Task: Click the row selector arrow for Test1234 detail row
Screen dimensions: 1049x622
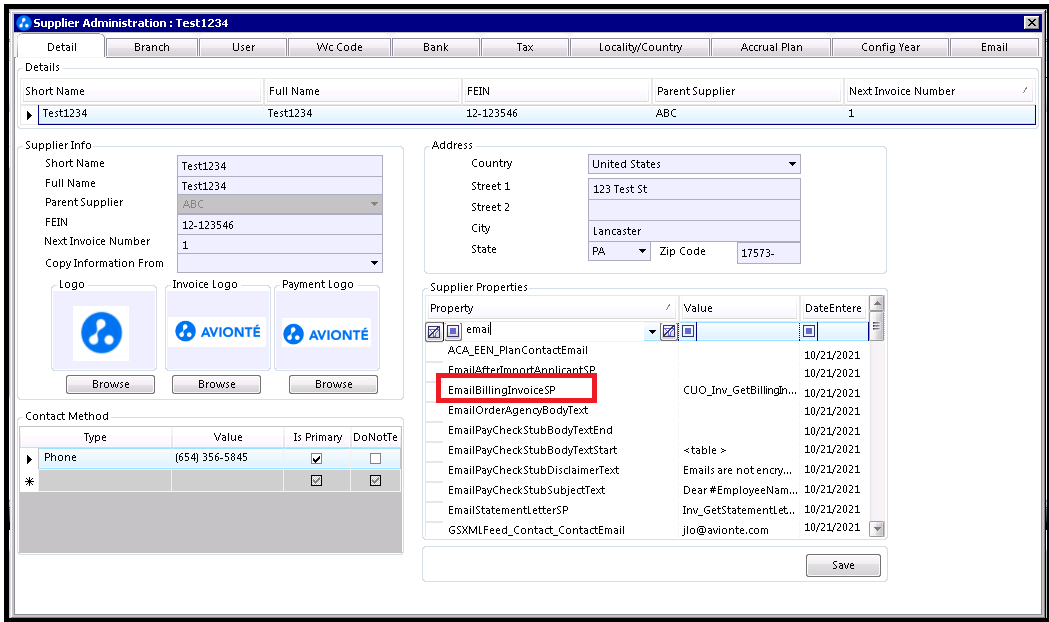Action: coord(29,114)
